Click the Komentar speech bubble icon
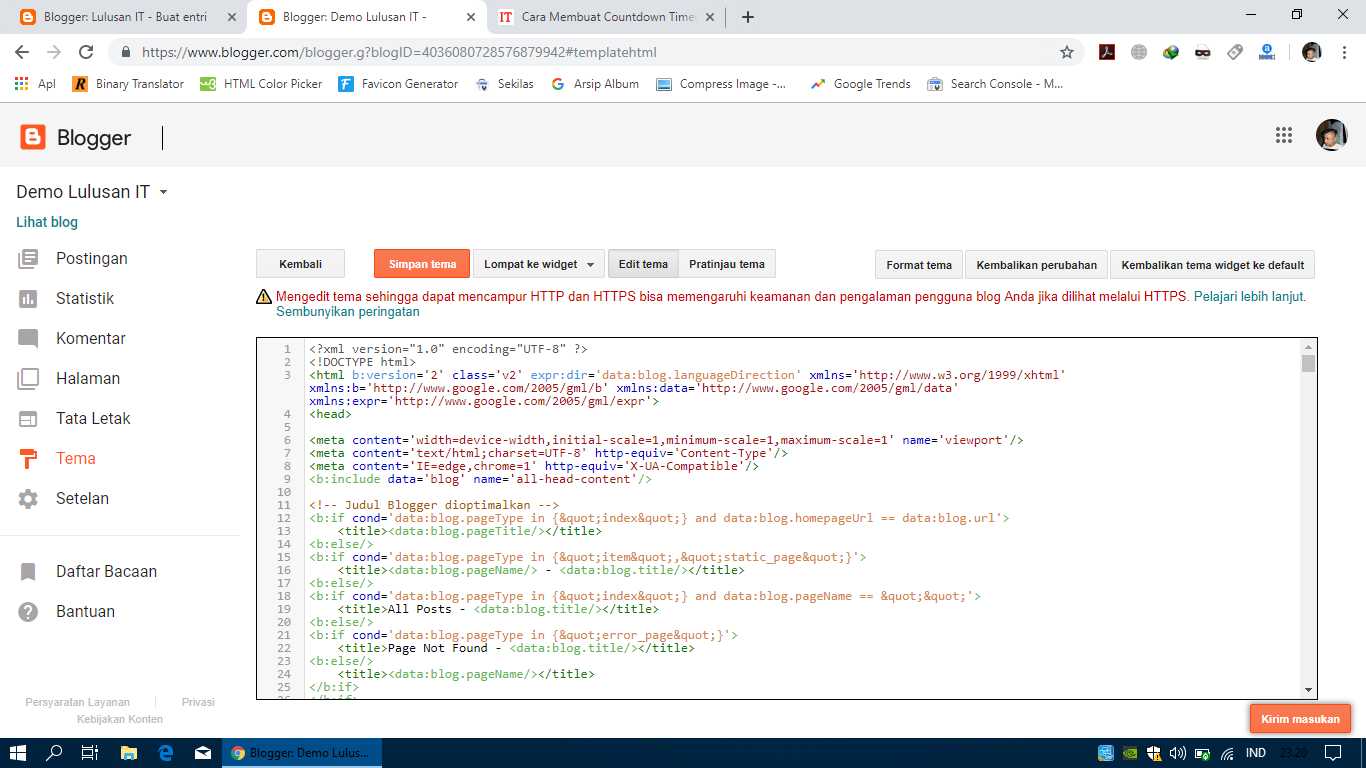This screenshot has height=768, width=1366. (28, 339)
